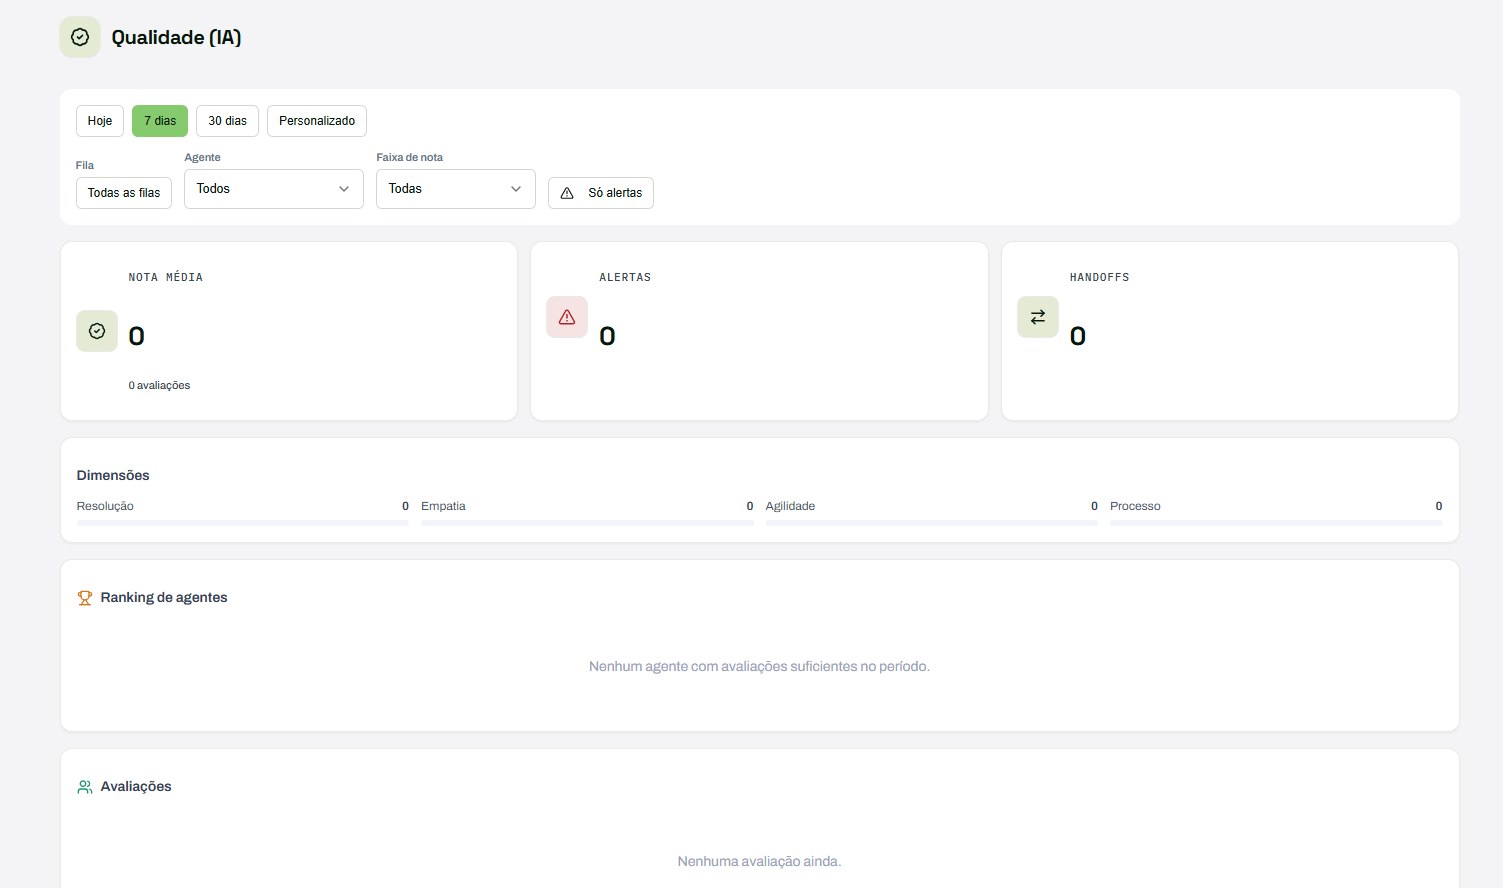Click the Avaliações people icon
The image size is (1503, 888).
click(x=85, y=787)
